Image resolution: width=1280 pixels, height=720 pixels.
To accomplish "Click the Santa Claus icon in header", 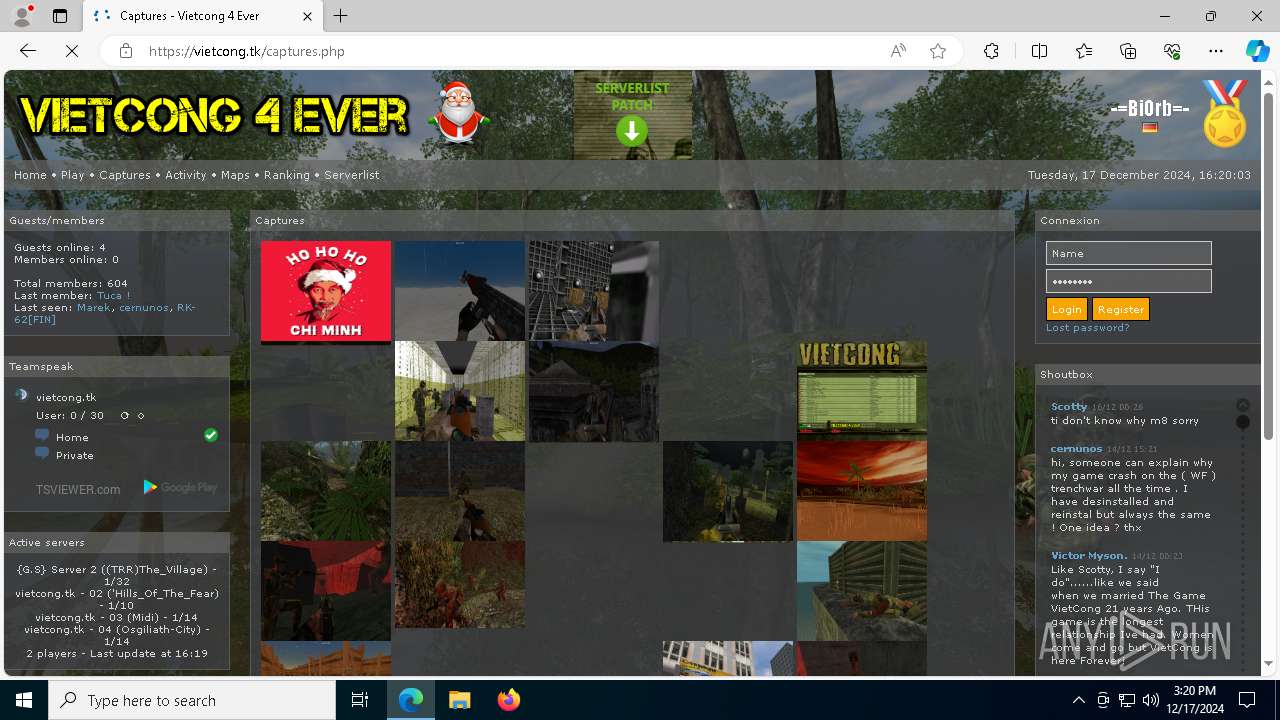I will coord(458,113).
